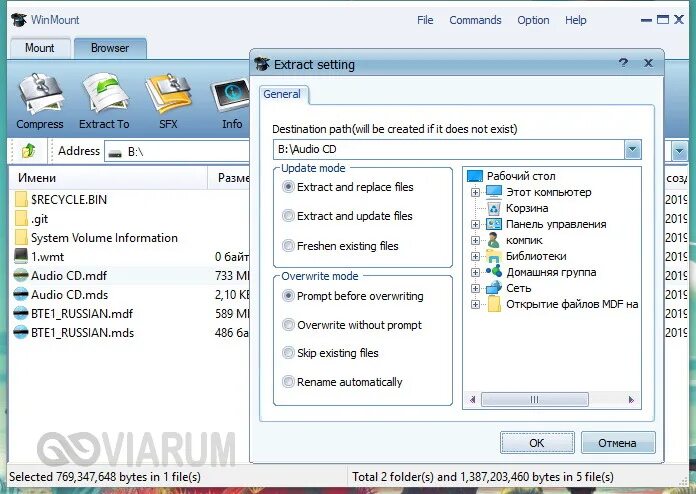Viewport: 696px width, 494px height.
Task: Click the $RECYCLE.BIN folder icon
Action: click(21, 199)
